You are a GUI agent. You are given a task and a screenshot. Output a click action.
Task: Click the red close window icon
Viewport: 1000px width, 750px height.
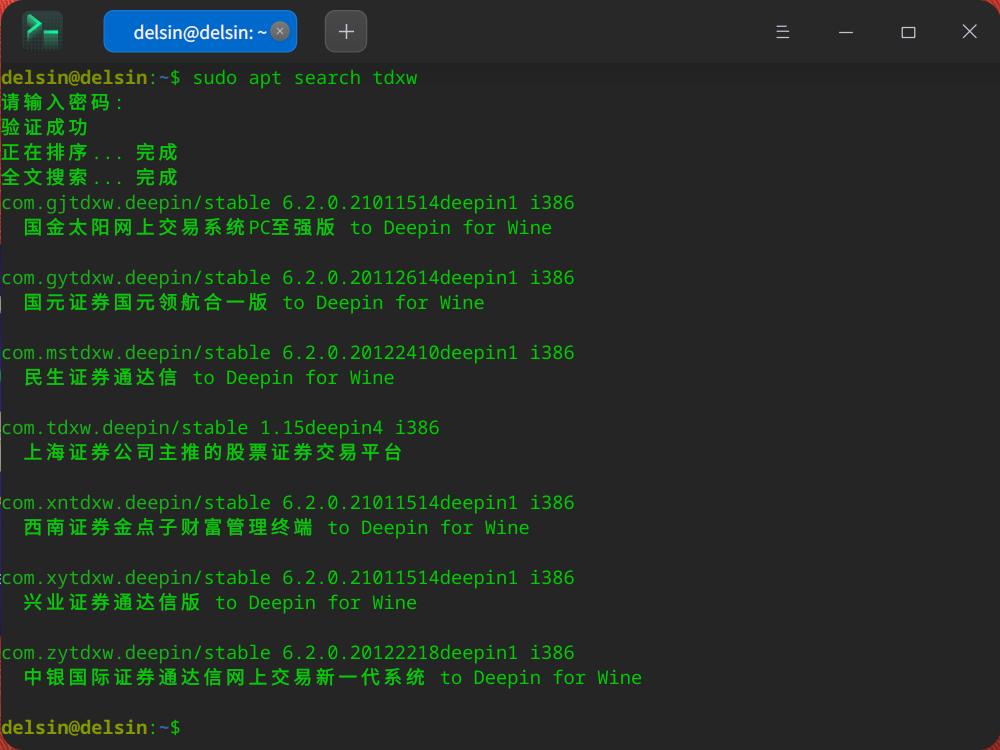[968, 31]
